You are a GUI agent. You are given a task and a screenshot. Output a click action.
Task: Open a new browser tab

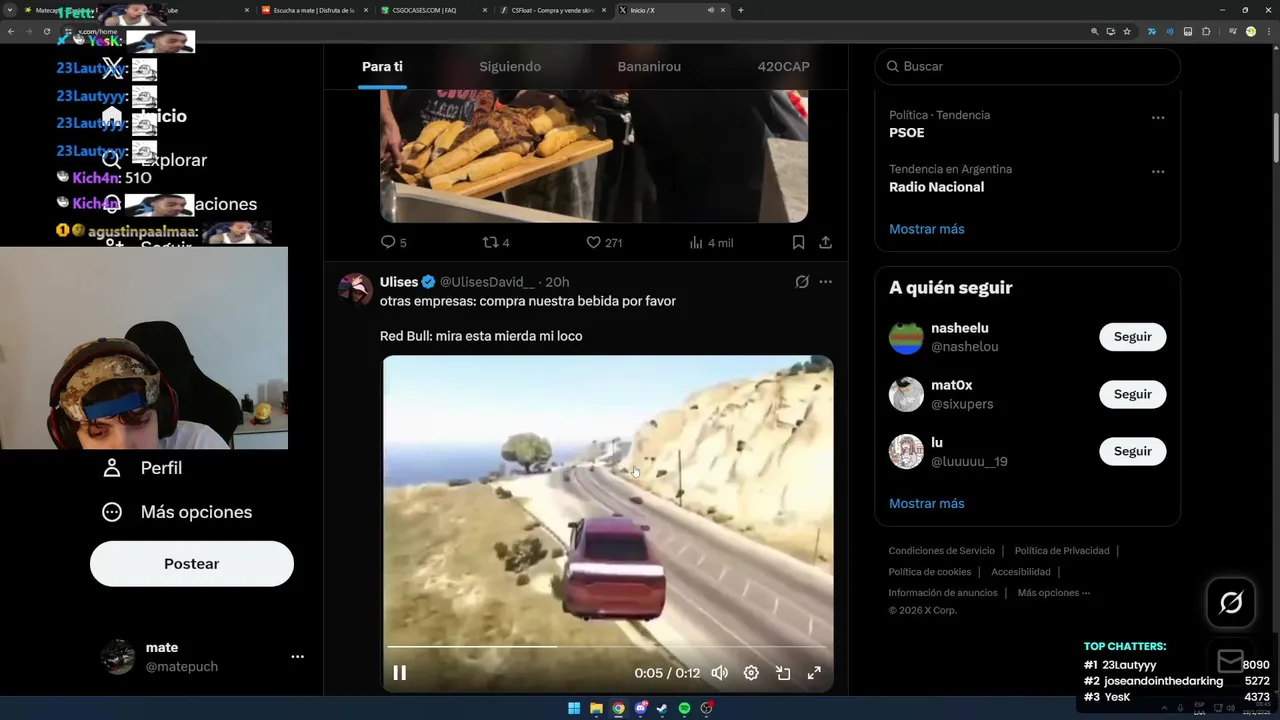pyautogui.click(x=740, y=10)
